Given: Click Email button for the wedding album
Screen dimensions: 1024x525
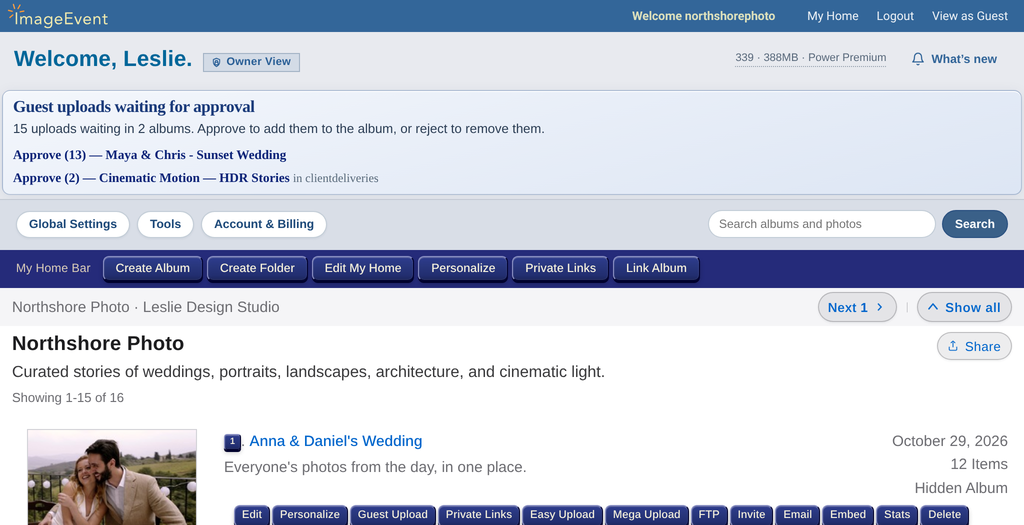Looking at the screenshot, I should point(797,515).
